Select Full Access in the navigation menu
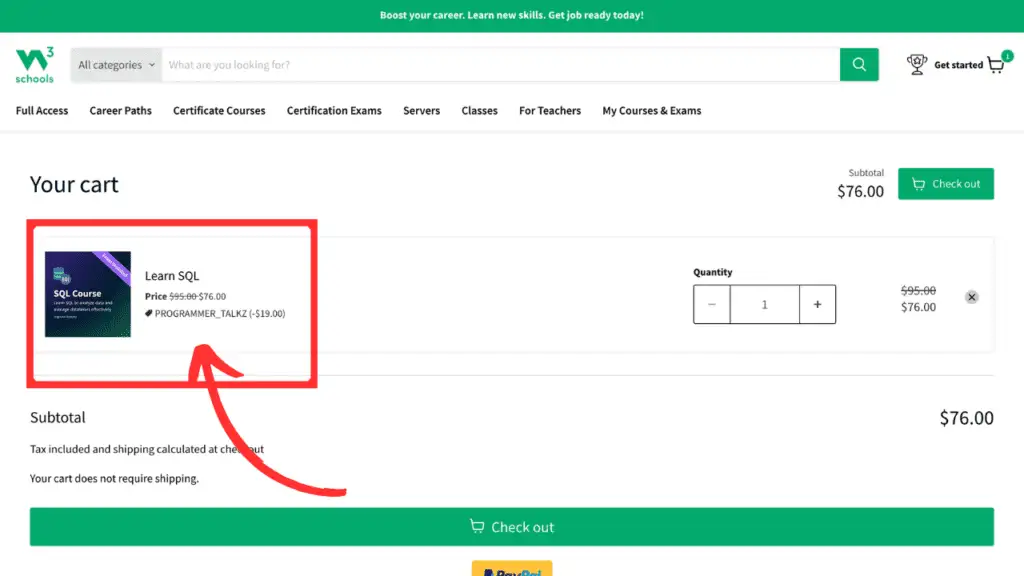 [x=40, y=111]
